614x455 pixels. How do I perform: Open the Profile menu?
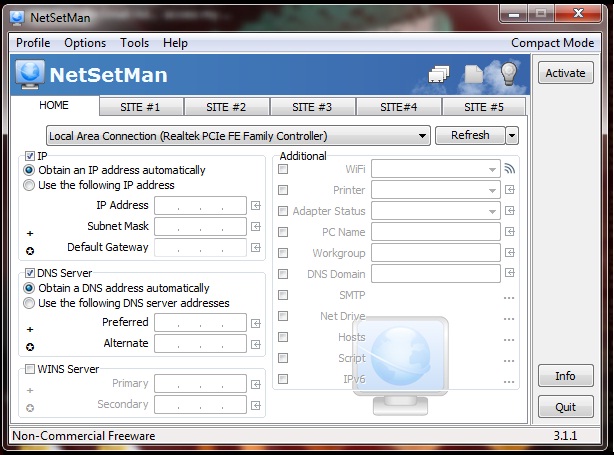click(x=33, y=43)
